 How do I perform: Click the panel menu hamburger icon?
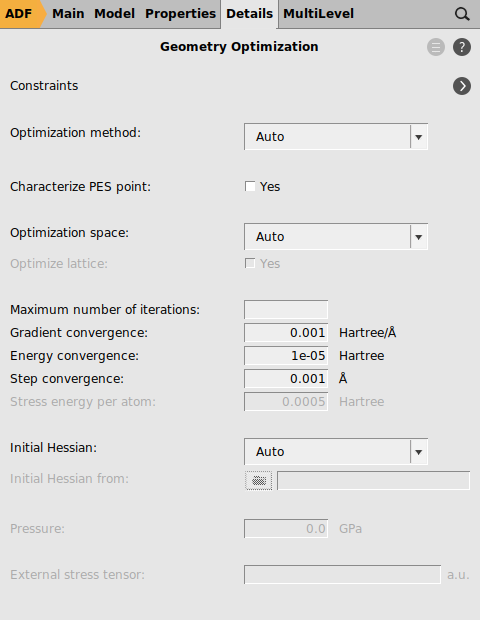point(436,47)
